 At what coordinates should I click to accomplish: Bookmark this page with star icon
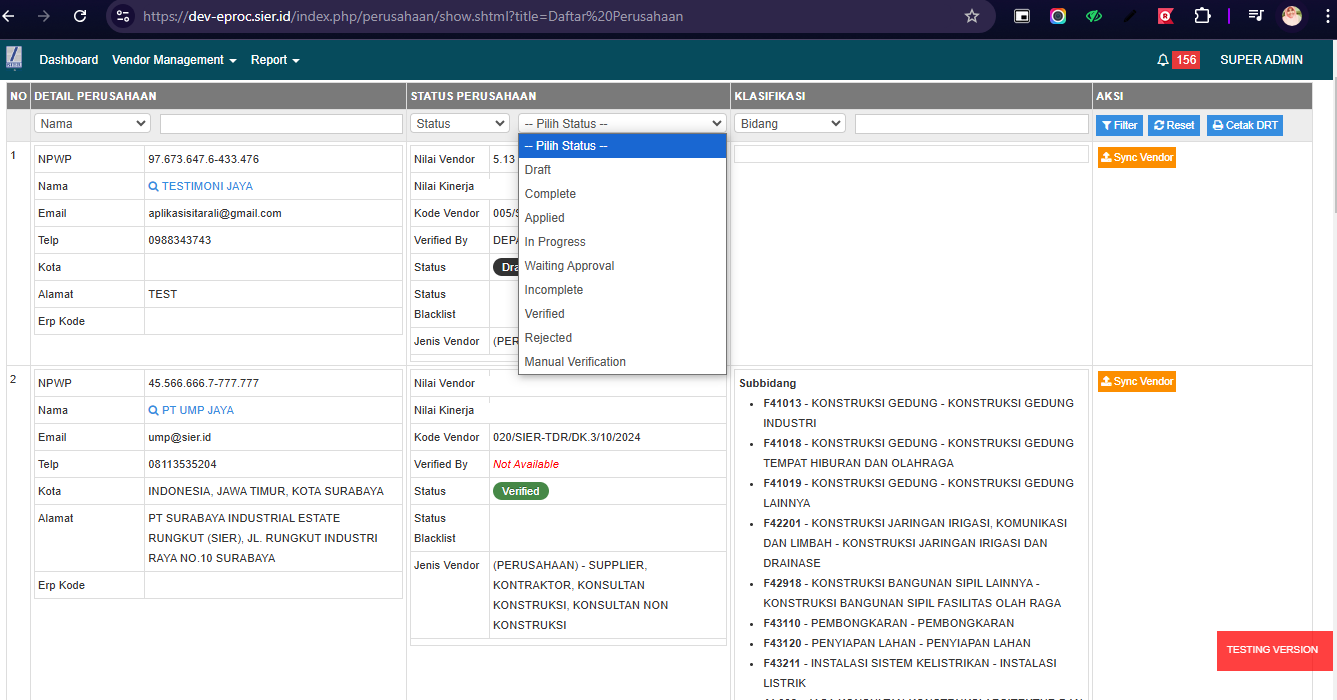click(x=971, y=16)
